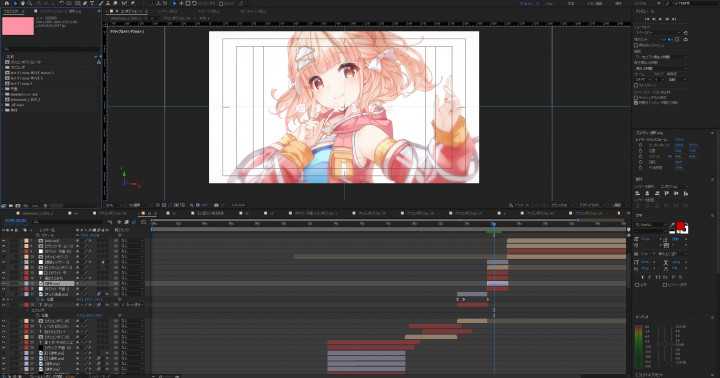
Task: Click the current timecode display in timeline
Action: (x=15, y=221)
